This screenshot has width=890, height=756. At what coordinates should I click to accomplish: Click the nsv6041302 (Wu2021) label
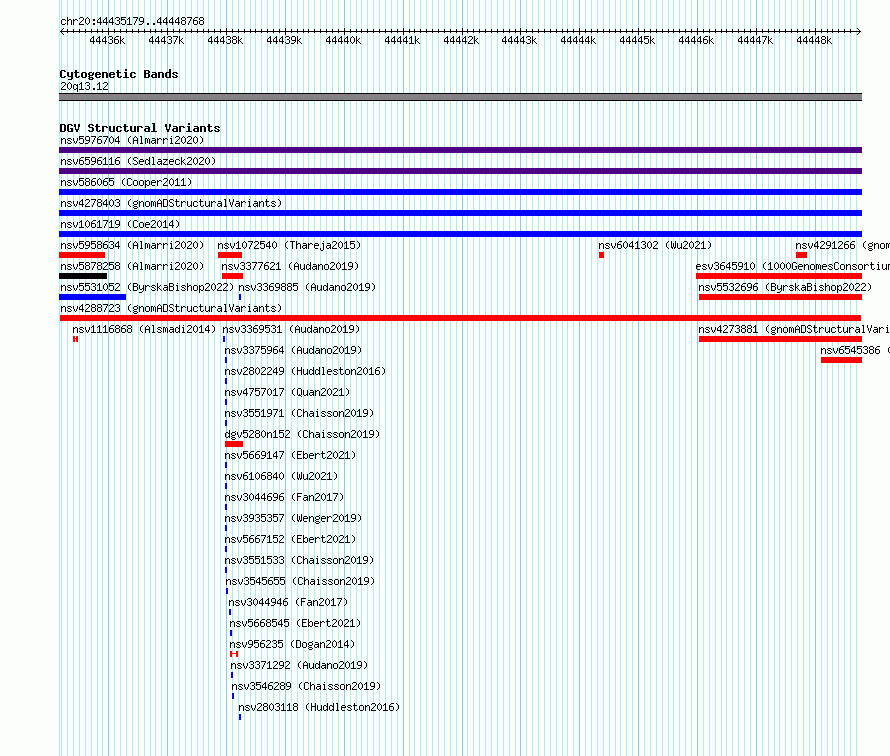[x=655, y=245]
